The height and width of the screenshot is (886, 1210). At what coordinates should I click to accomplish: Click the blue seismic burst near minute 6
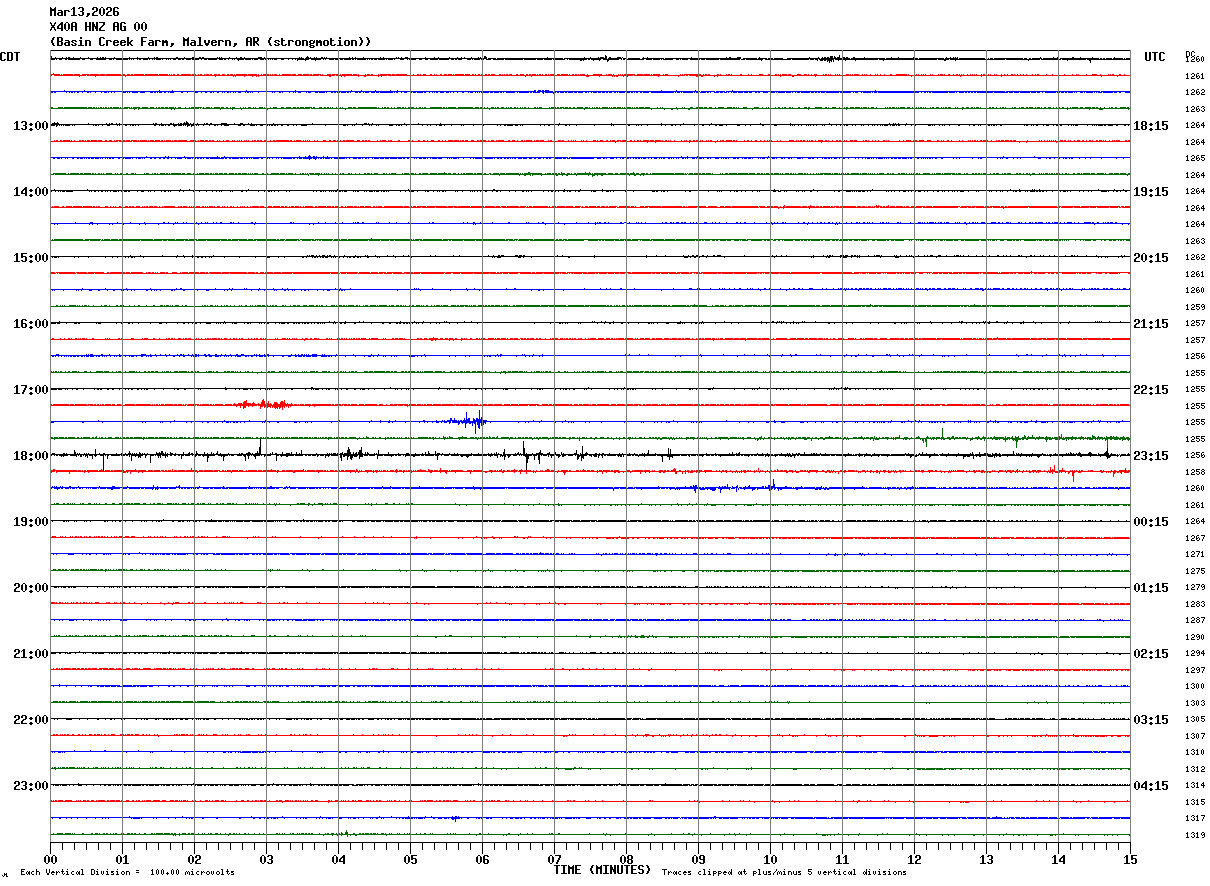(467, 420)
